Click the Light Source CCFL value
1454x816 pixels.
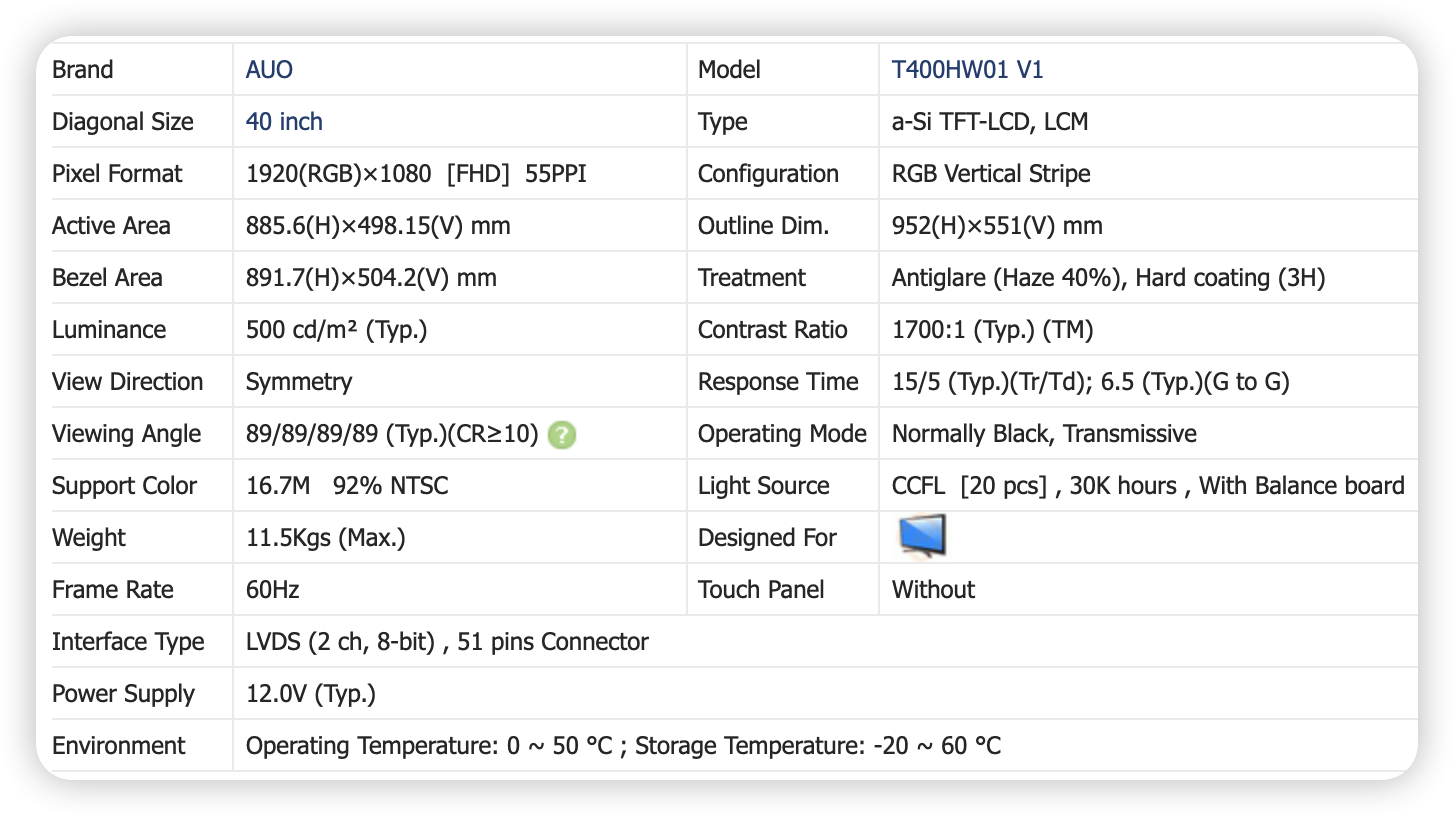[1147, 486]
